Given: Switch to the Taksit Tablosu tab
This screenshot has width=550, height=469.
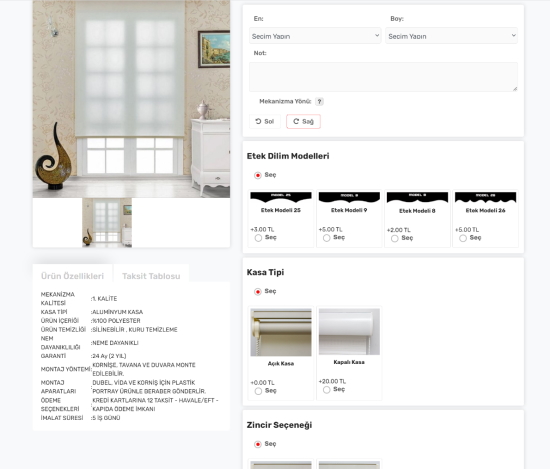Looking at the screenshot, I should (151, 276).
